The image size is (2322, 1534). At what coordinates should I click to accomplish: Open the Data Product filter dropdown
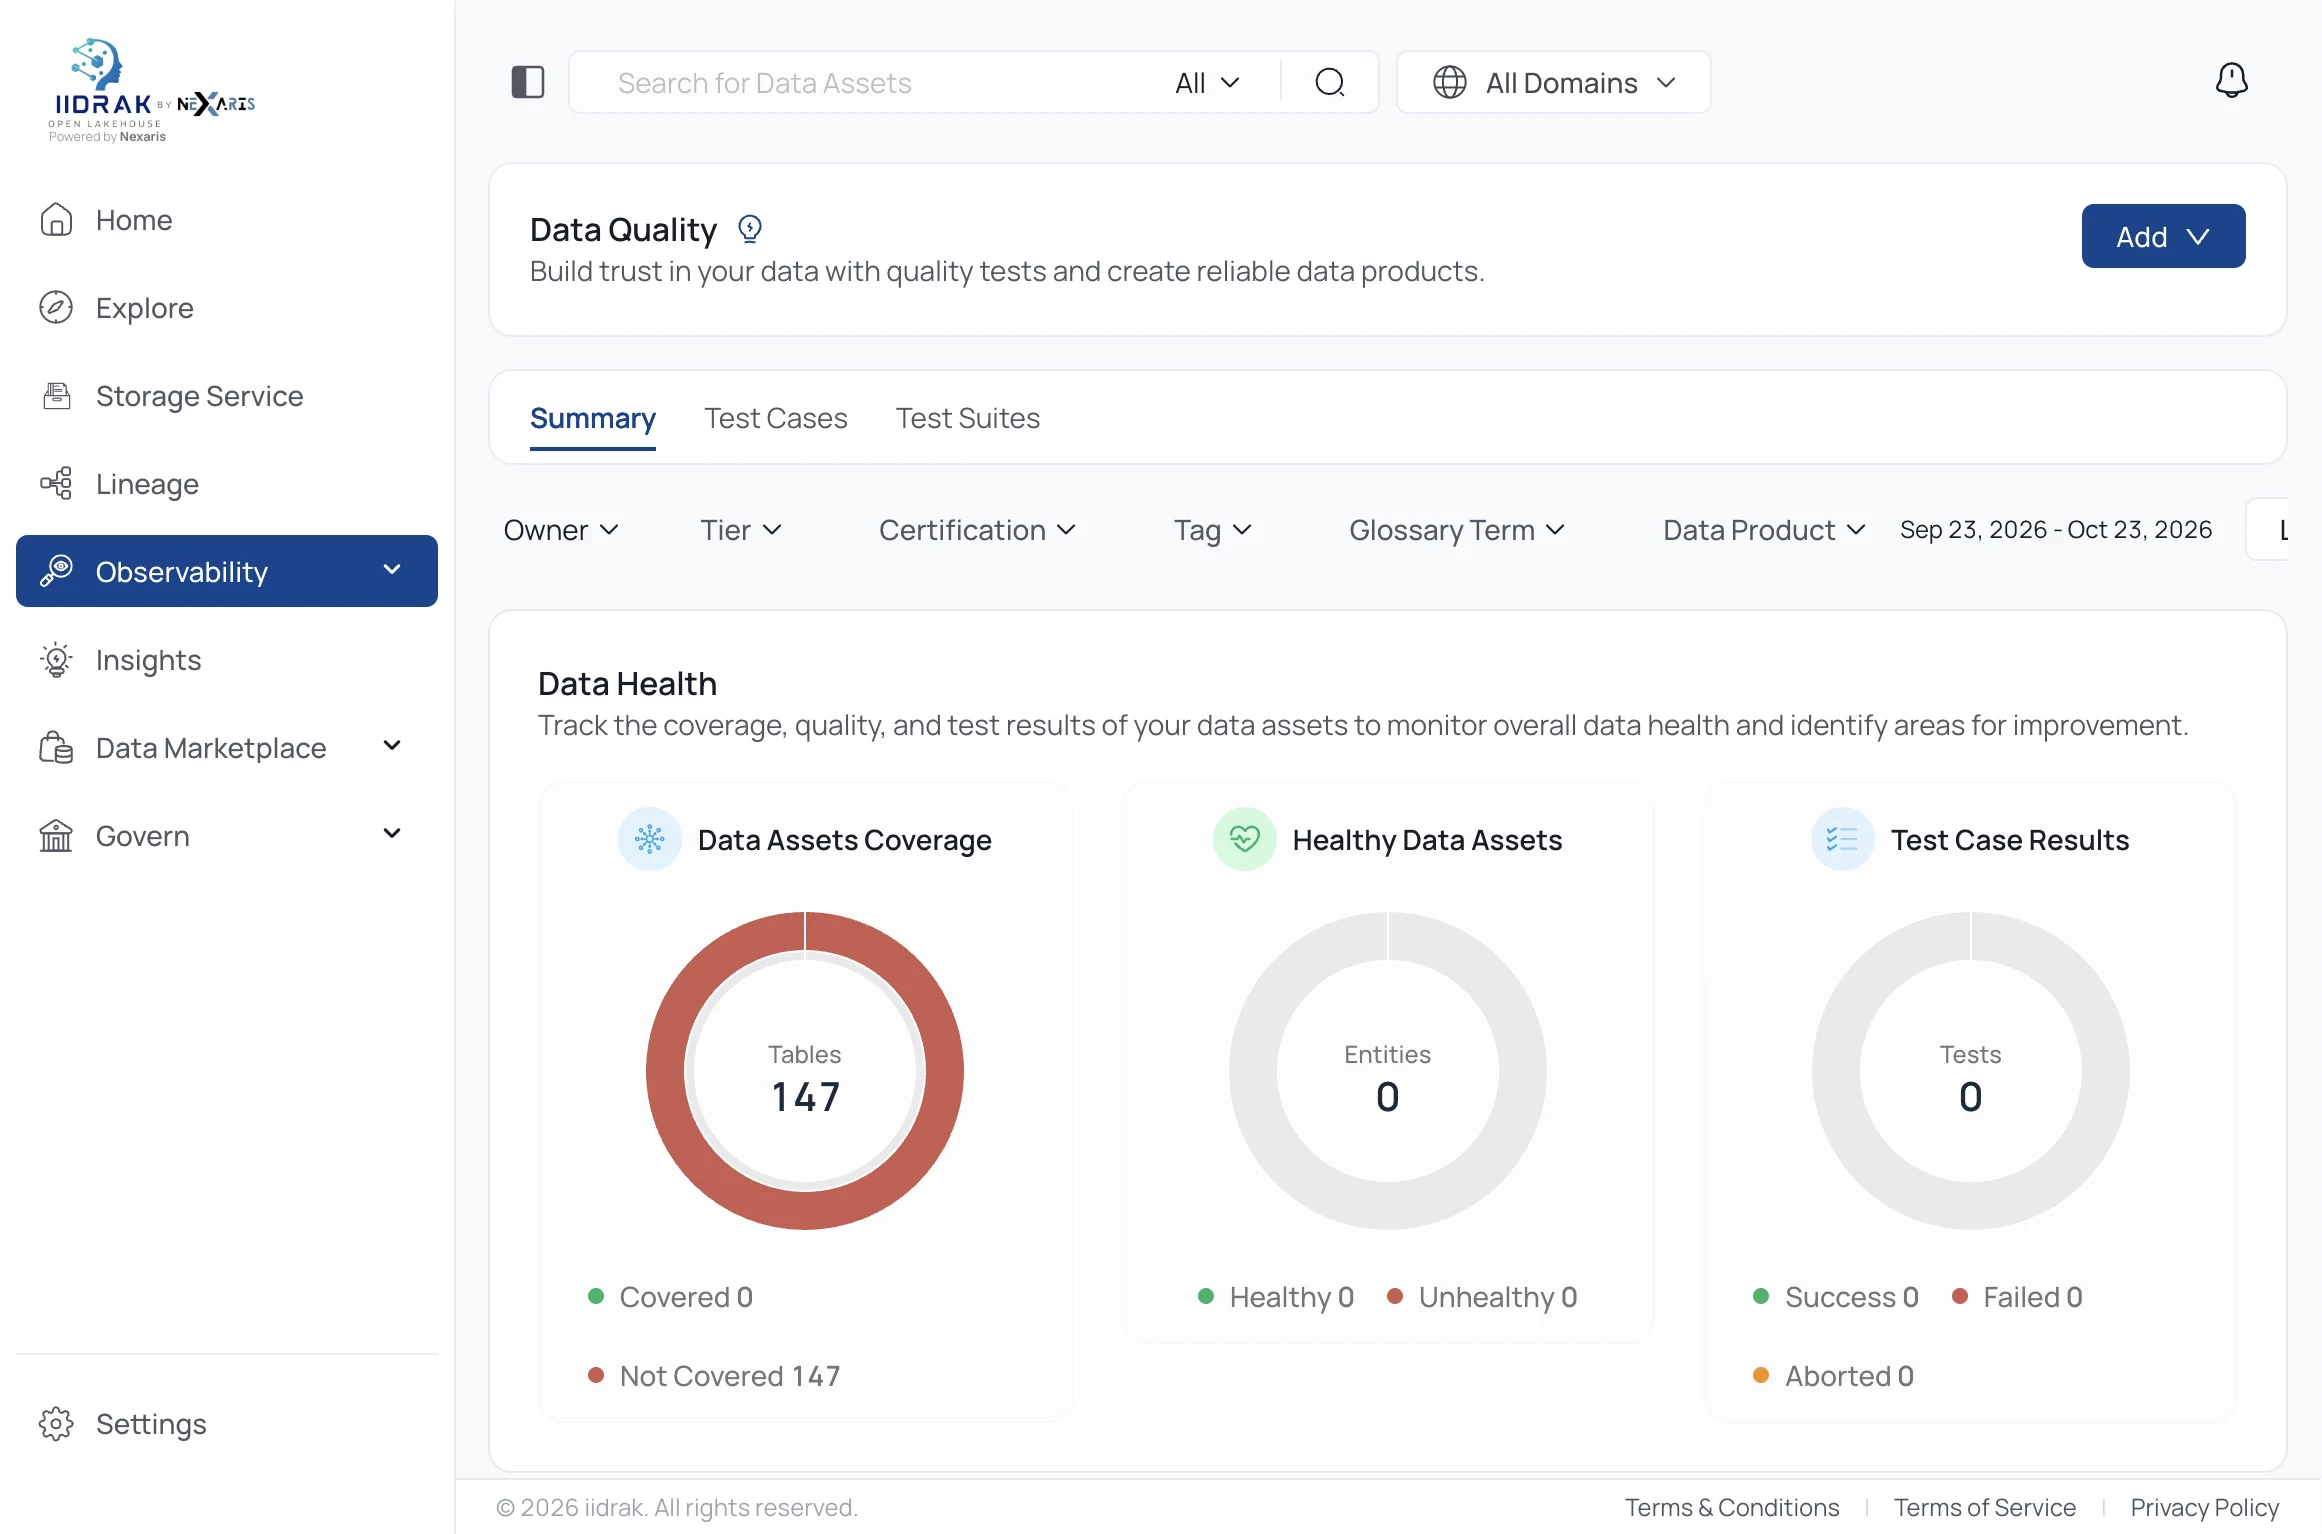1764,530
